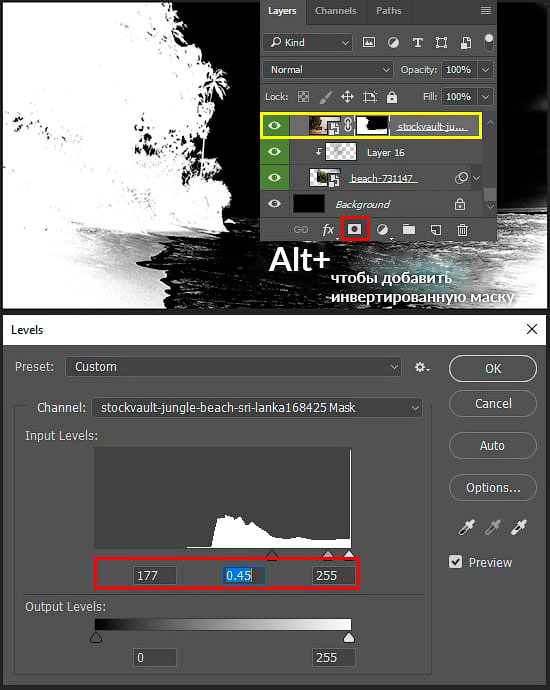The width and height of the screenshot is (550, 690).
Task: Toggle the Preview checkbox
Action: point(455,562)
